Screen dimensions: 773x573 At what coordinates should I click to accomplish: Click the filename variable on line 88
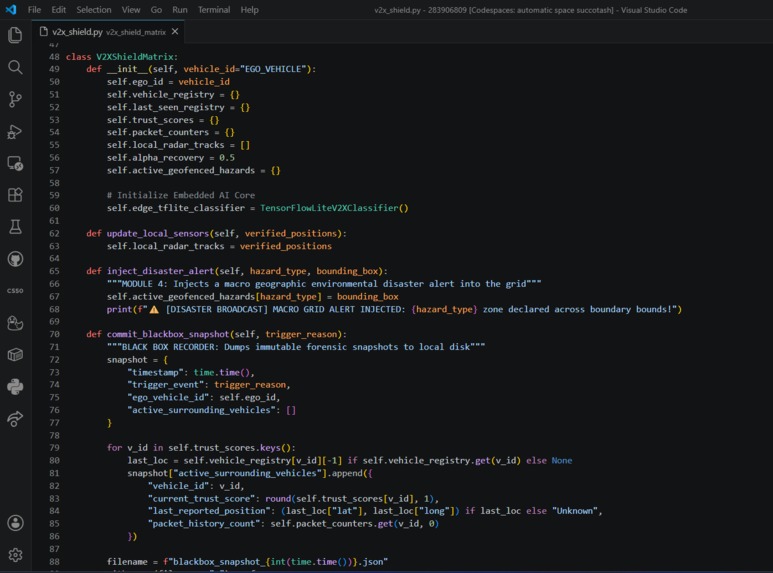tap(127, 562)
